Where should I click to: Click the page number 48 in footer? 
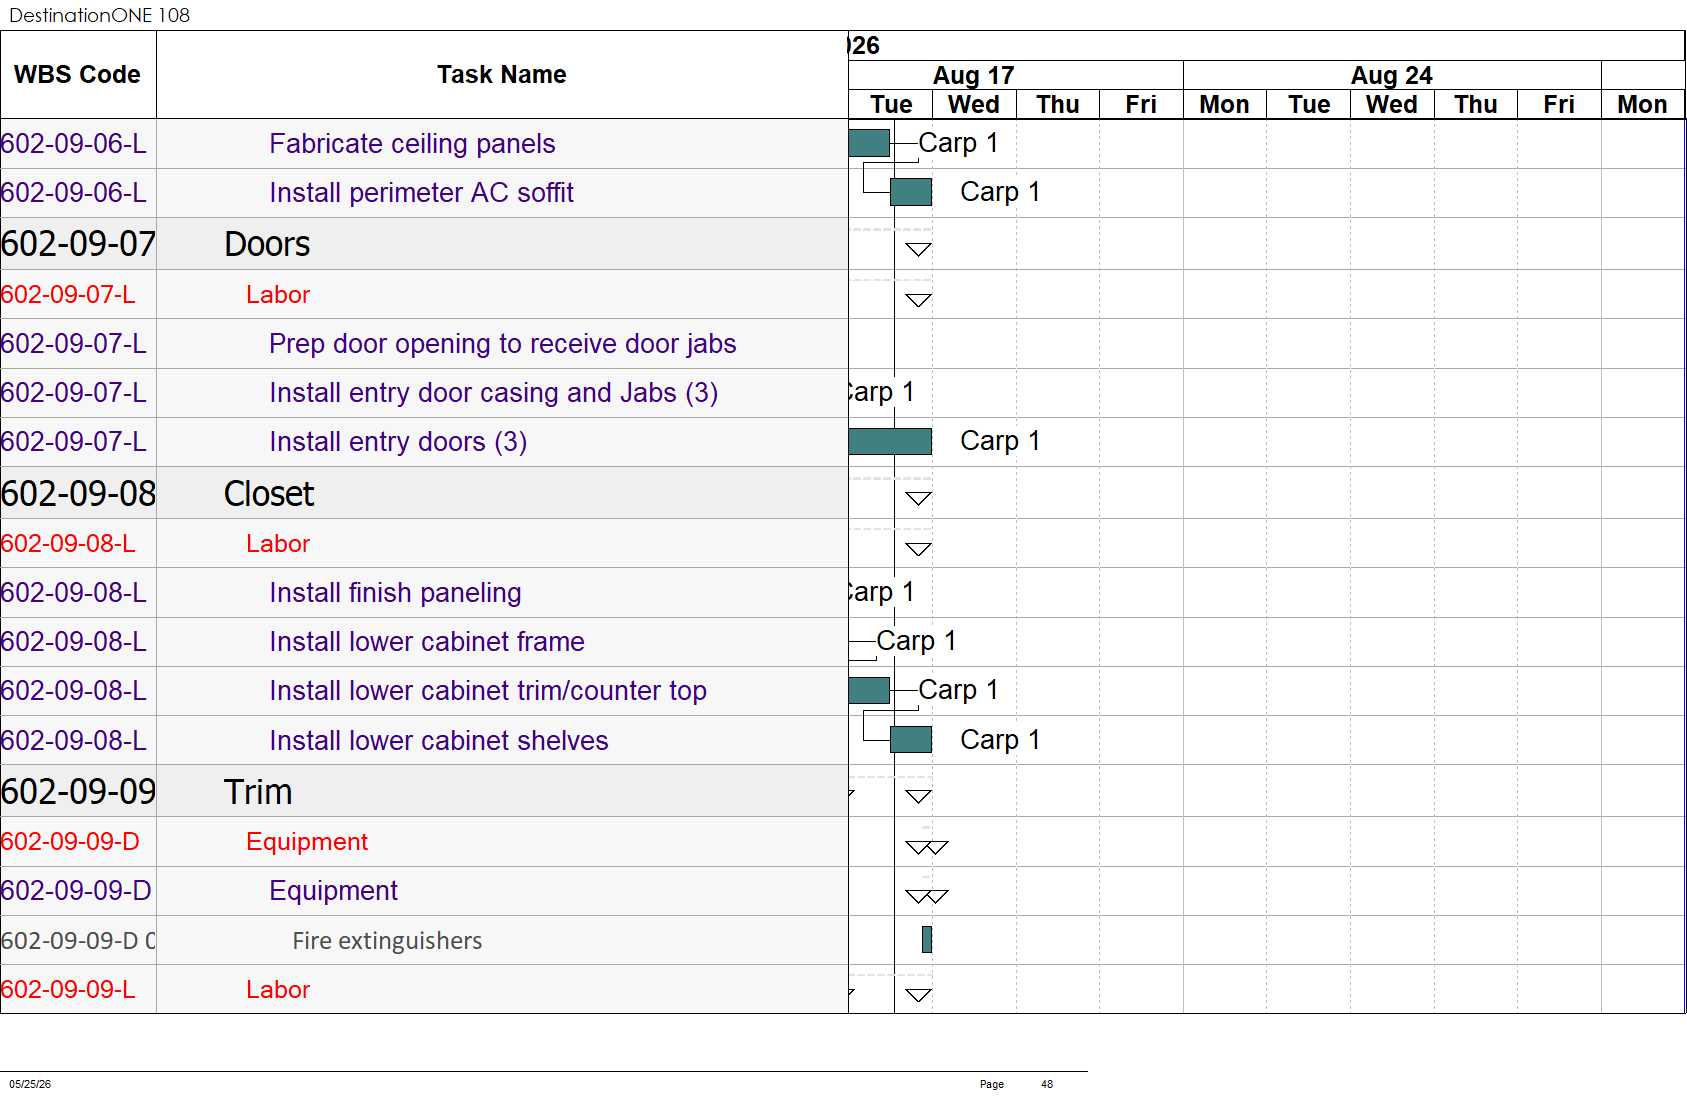(x=1047, y=1084)
